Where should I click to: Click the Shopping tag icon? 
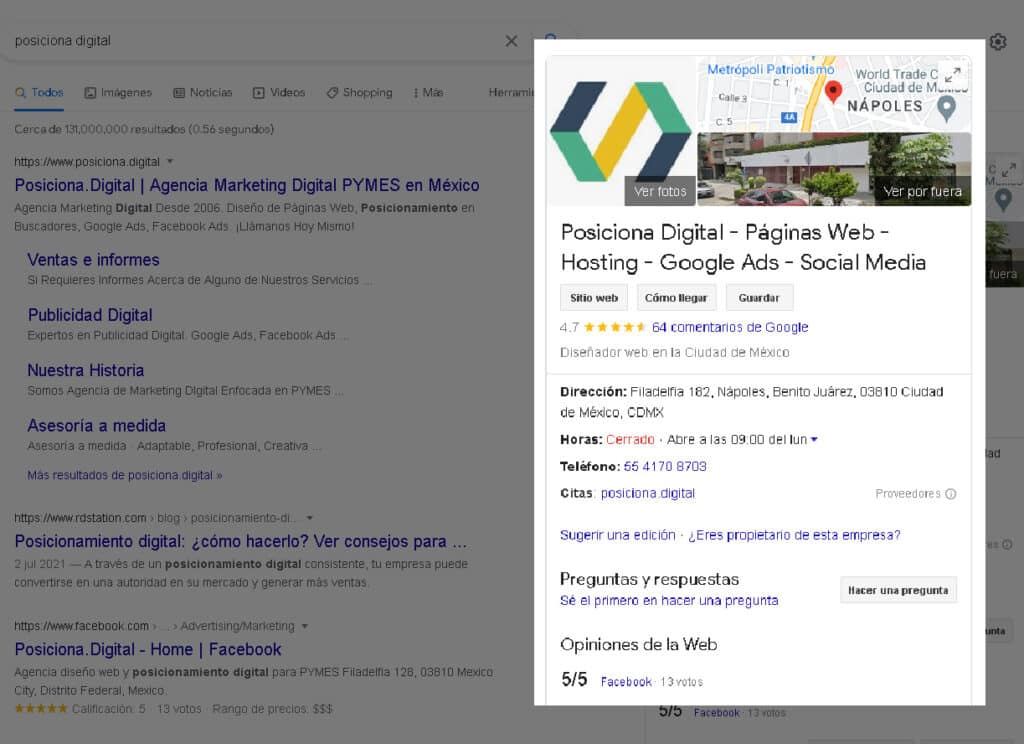click(x=332, y=93)
